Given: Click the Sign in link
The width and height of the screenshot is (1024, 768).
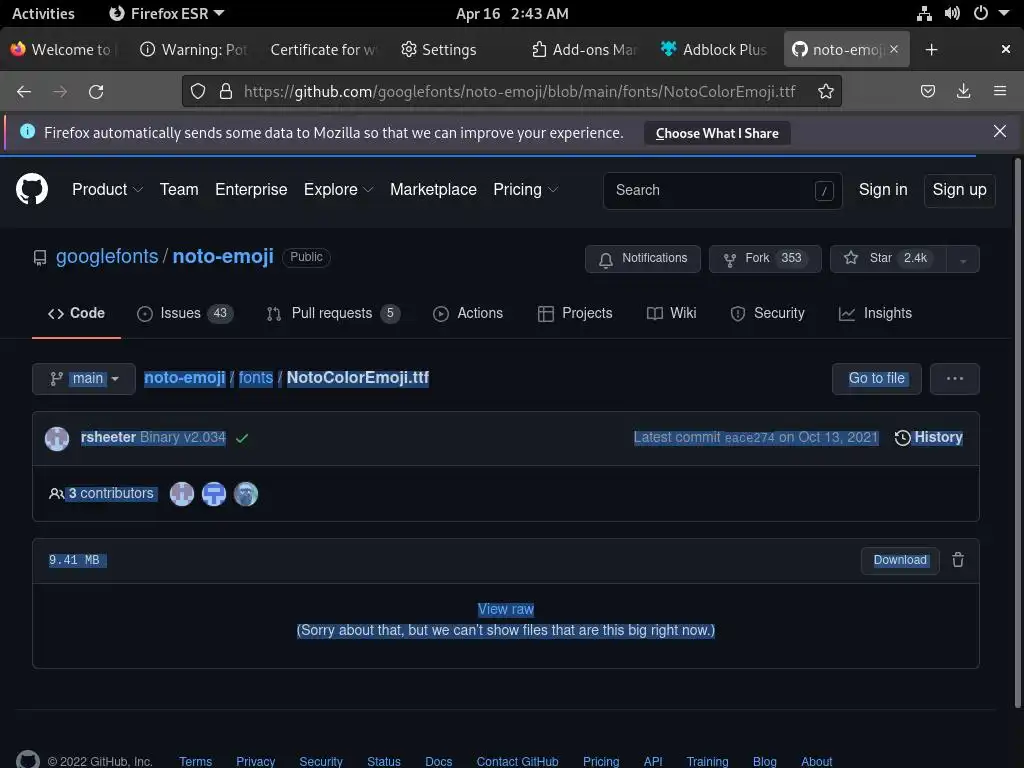Looking at the screenshot, I should click(x=883, y=190).
